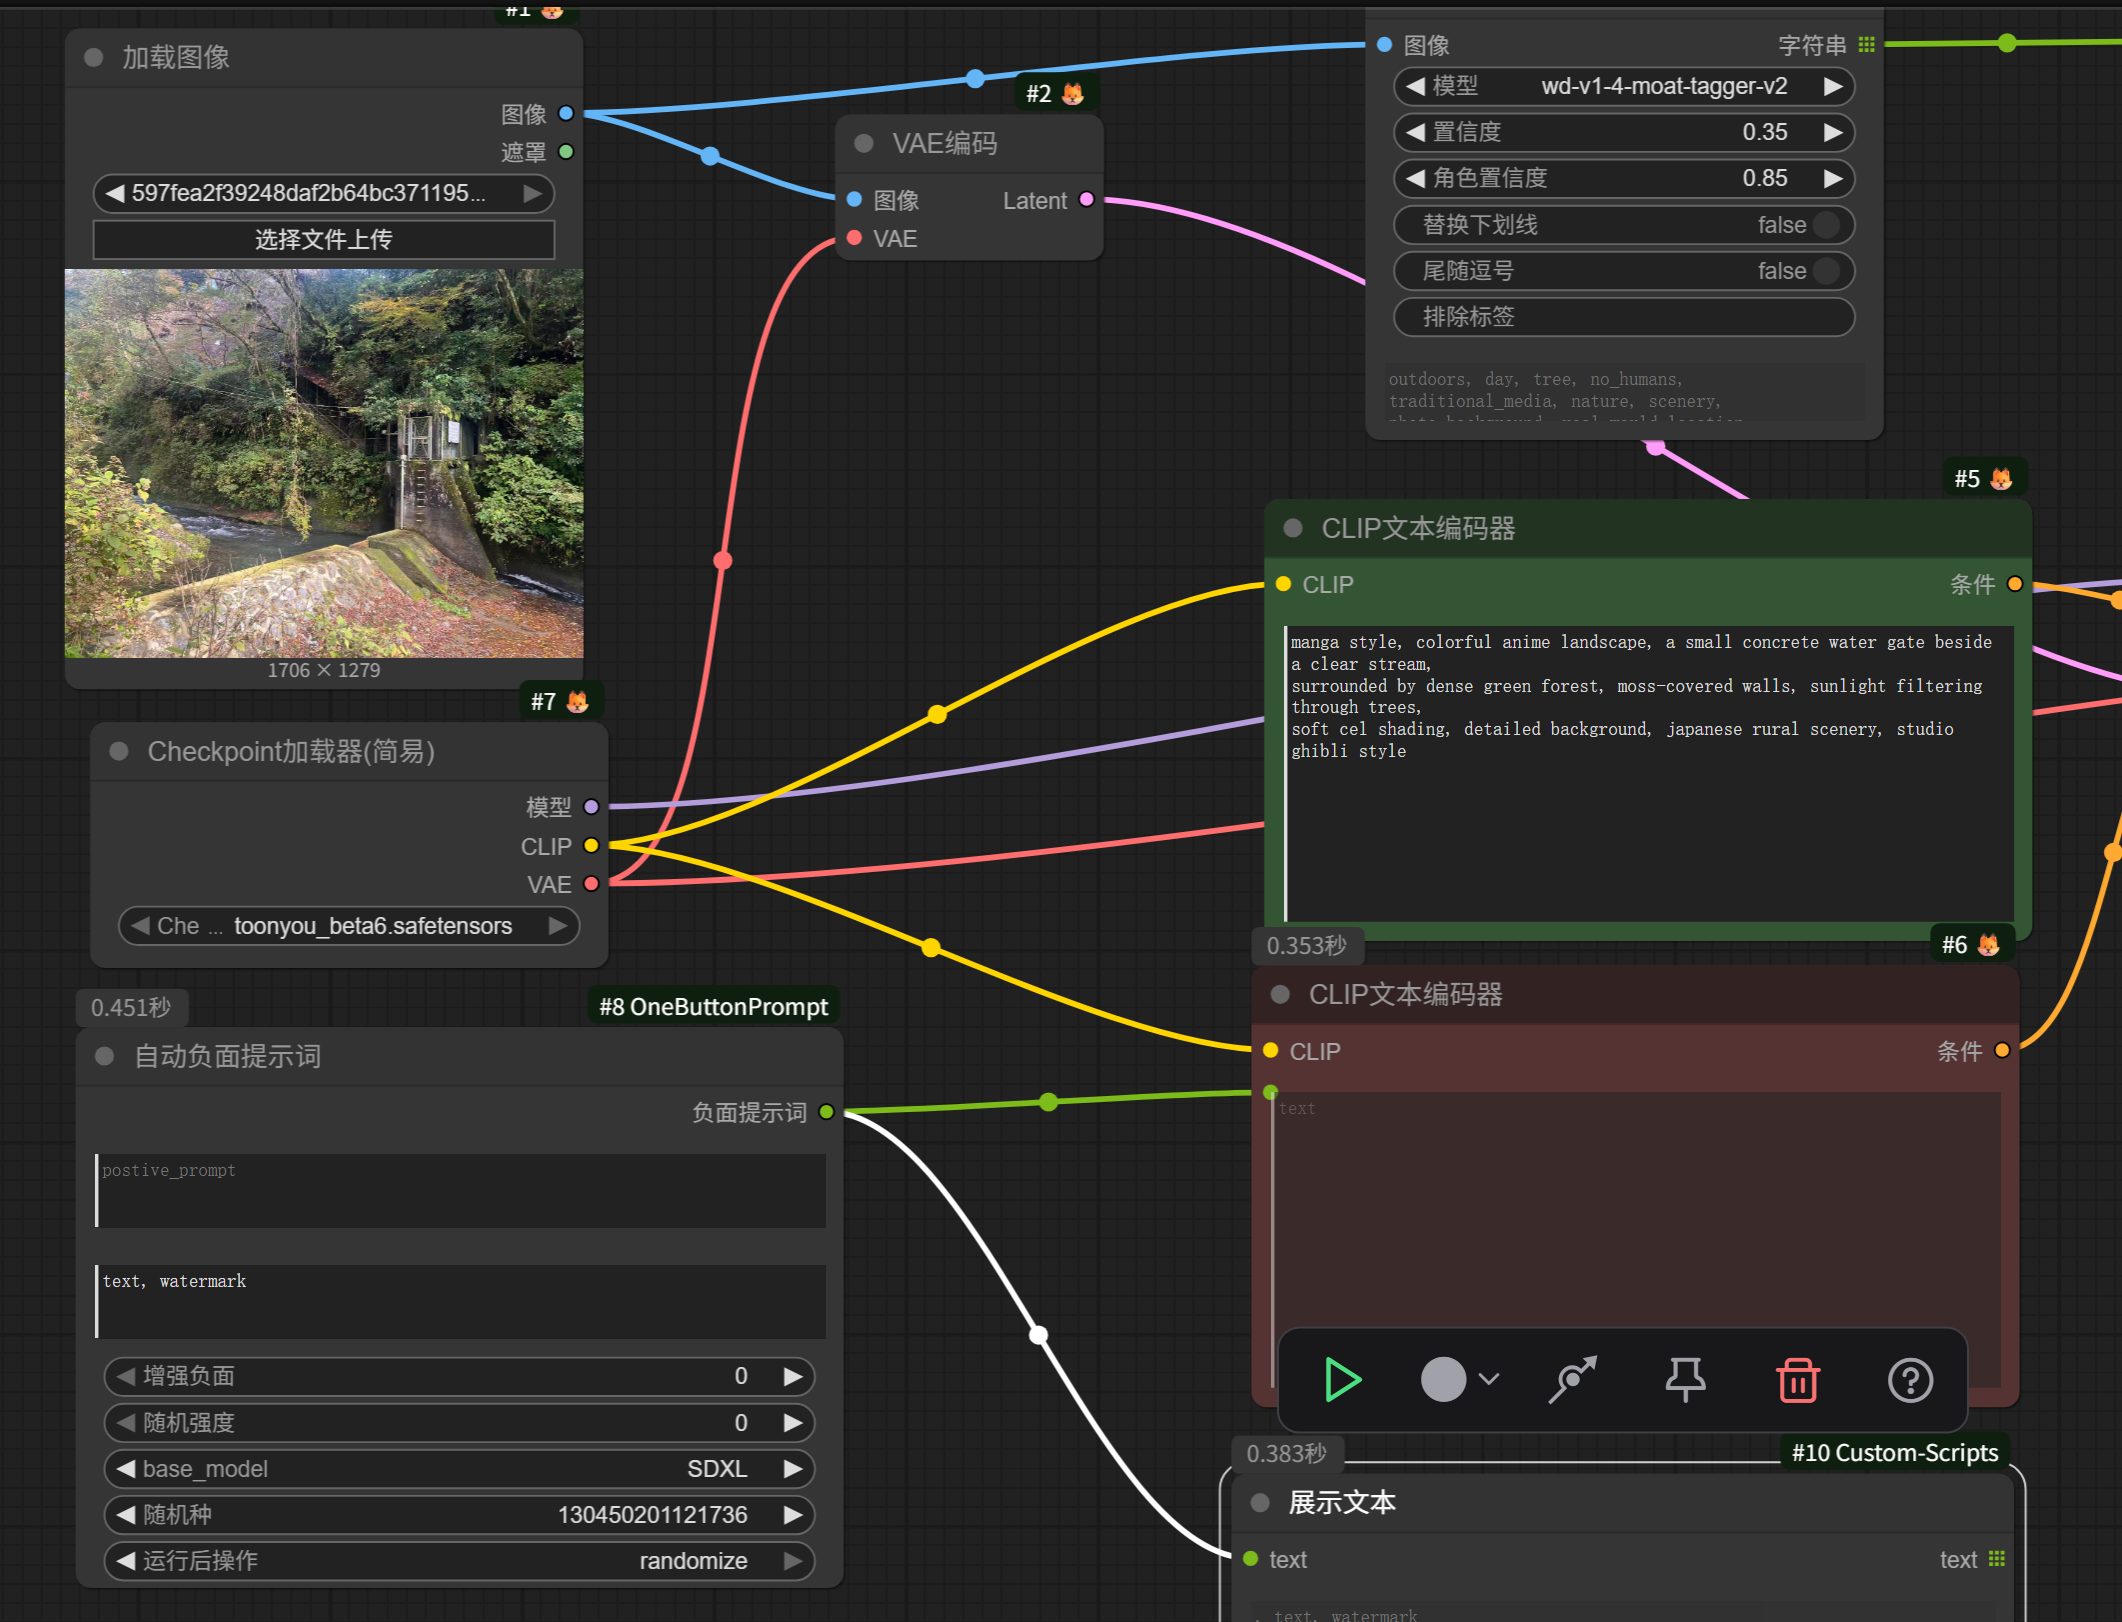The image size is (2122, 1622).
Task: Click the #10 Custom-Scripts badge label
Action: (x=1894, y=1453)
